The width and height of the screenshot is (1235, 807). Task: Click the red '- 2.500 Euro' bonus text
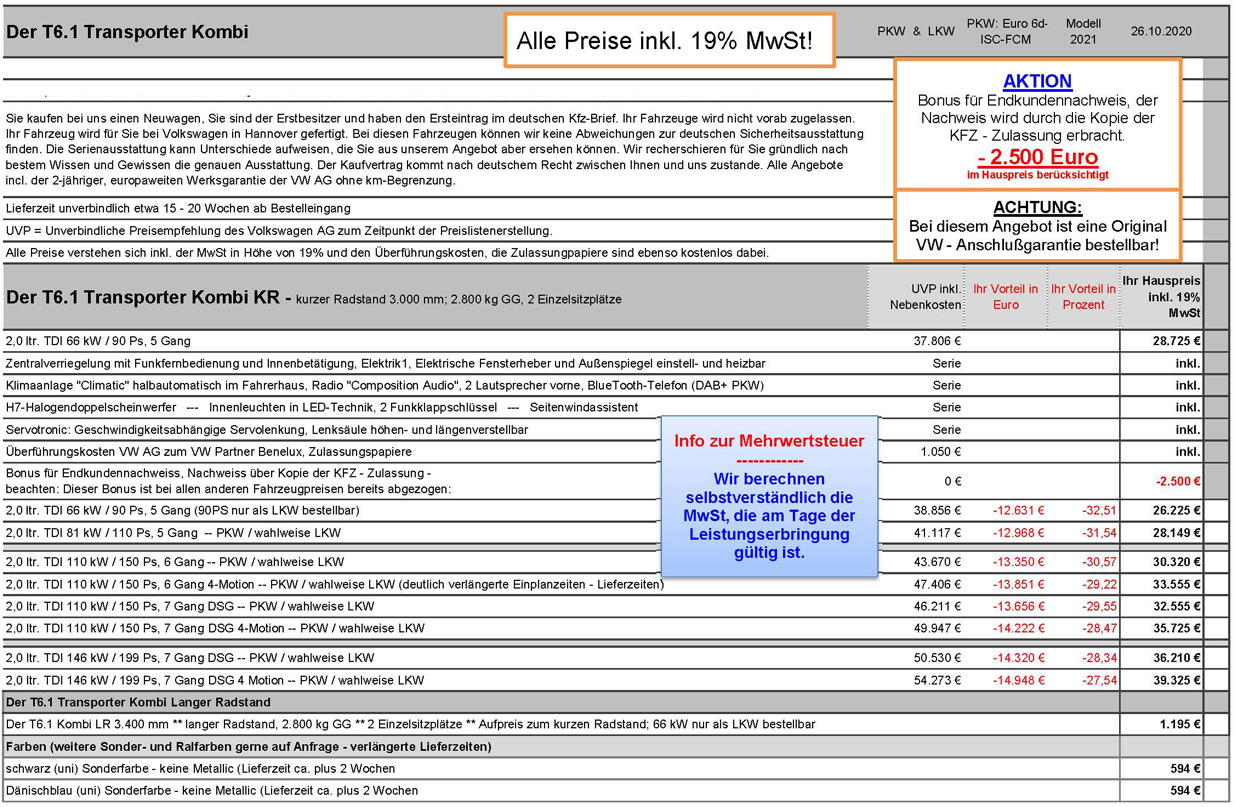pyautogui.click(x=1037, y=157)
